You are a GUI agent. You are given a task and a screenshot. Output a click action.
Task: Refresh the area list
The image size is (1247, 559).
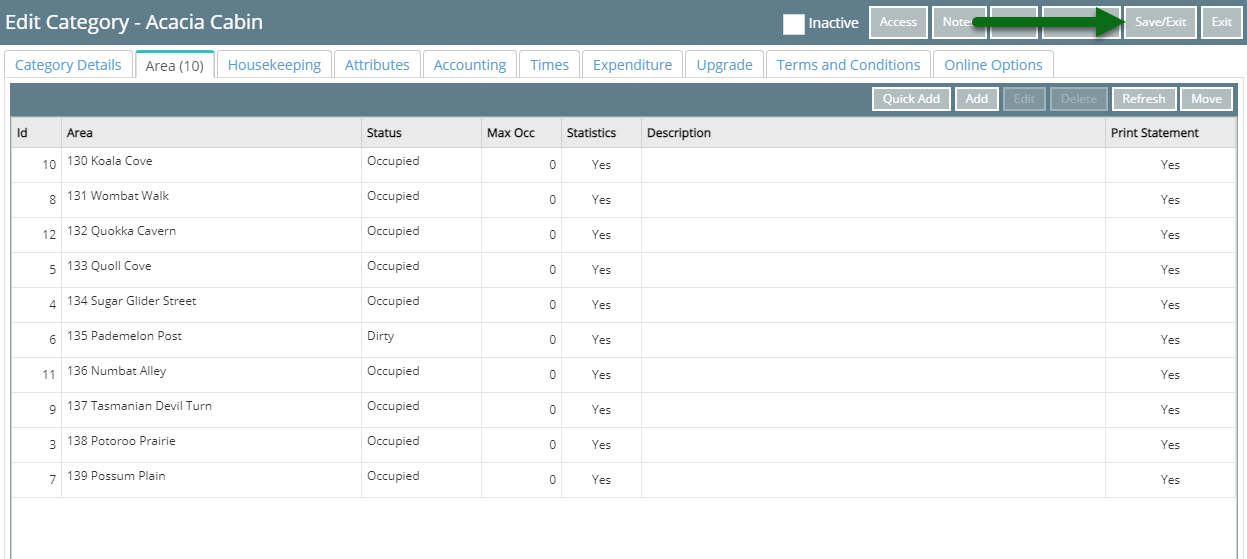[1143, 99]
